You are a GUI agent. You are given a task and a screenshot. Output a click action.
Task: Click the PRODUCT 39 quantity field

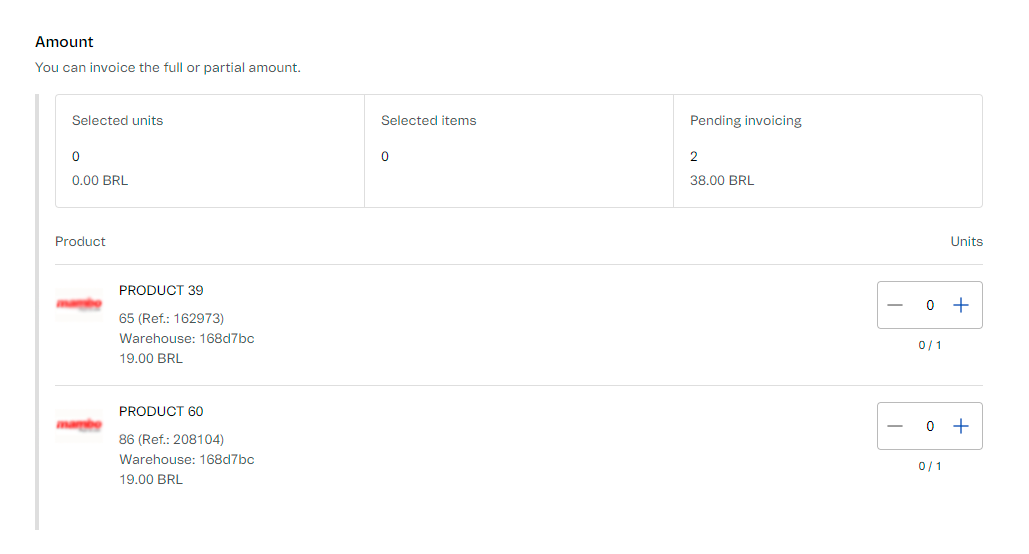click(929, 305)
